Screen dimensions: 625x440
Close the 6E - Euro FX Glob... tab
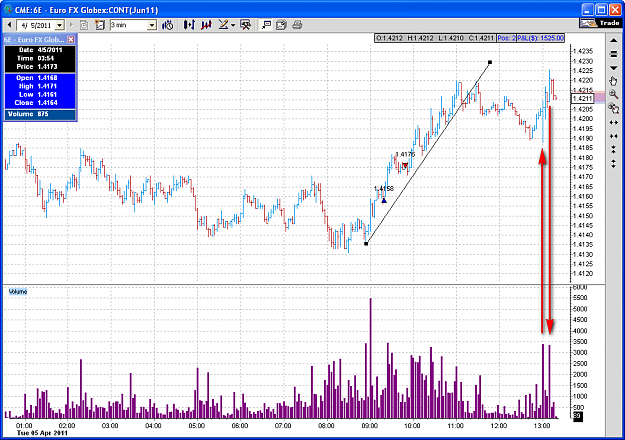pos(71,39)
